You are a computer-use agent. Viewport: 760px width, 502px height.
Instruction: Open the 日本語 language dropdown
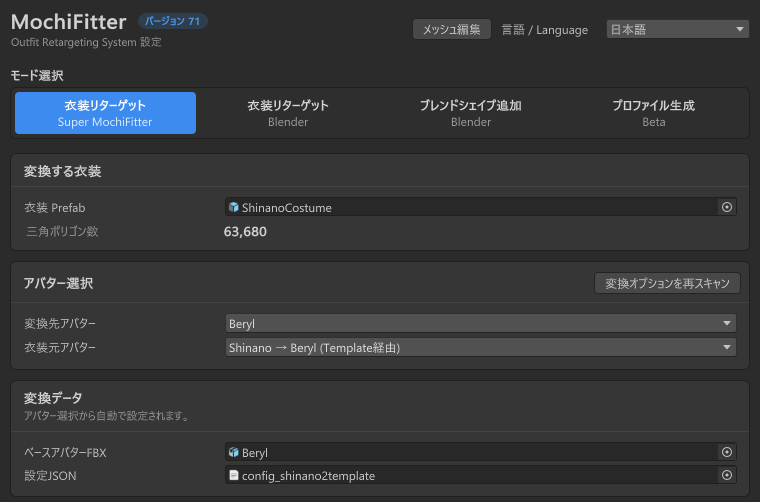pos(678,30)
